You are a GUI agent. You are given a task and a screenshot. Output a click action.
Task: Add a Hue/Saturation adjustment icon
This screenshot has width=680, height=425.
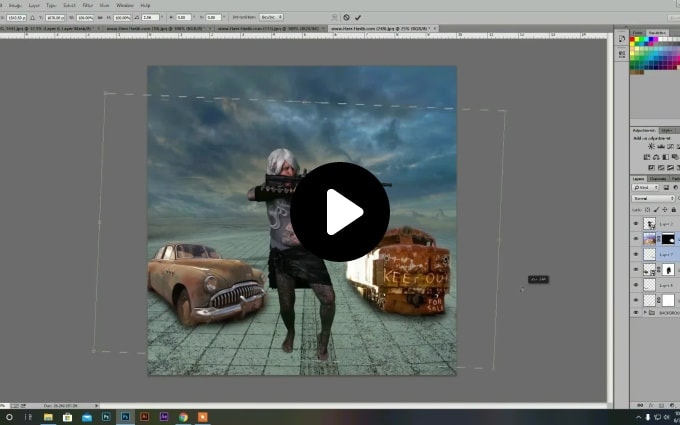pos(647,157)
